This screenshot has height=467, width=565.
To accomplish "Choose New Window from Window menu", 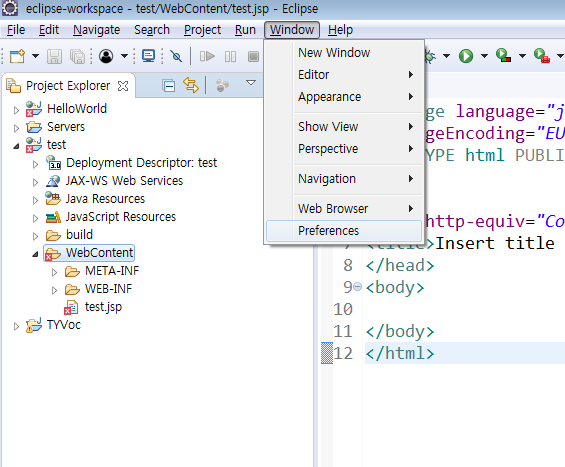I will click(344, 53).
